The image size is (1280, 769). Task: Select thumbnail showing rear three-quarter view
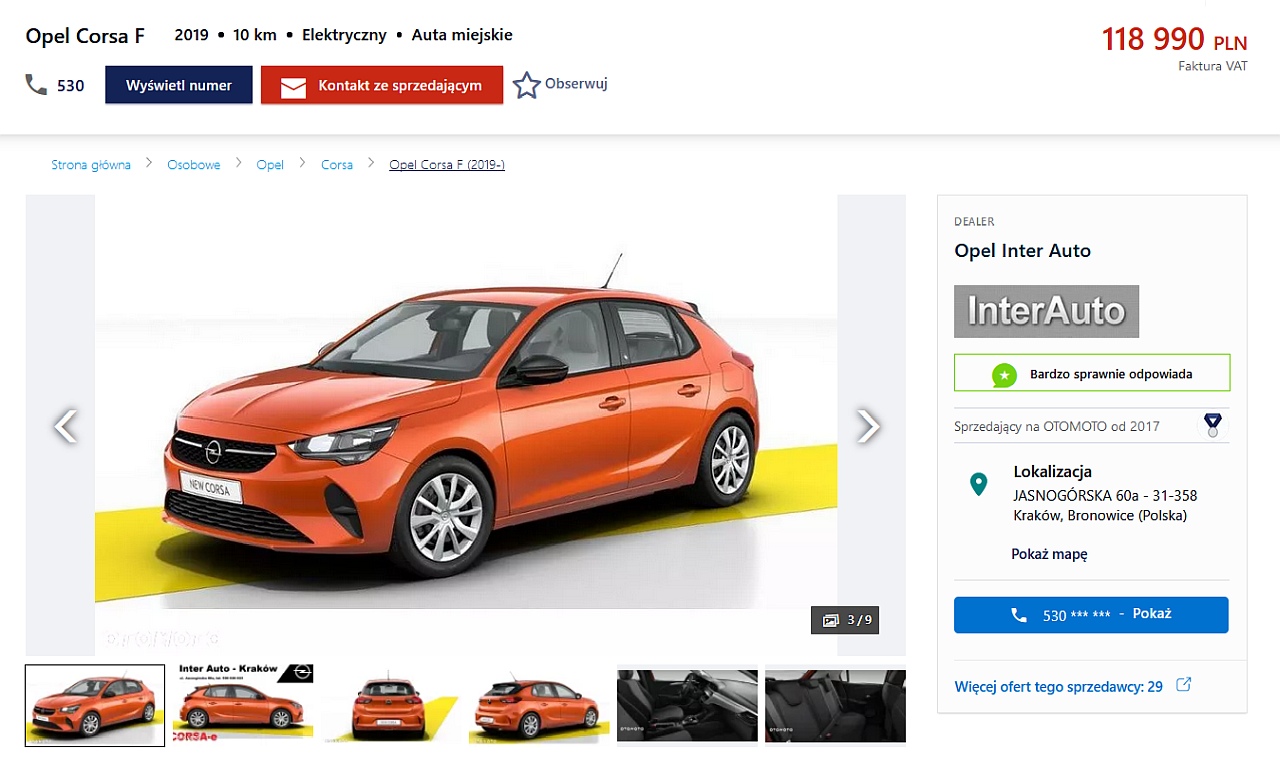539,705
